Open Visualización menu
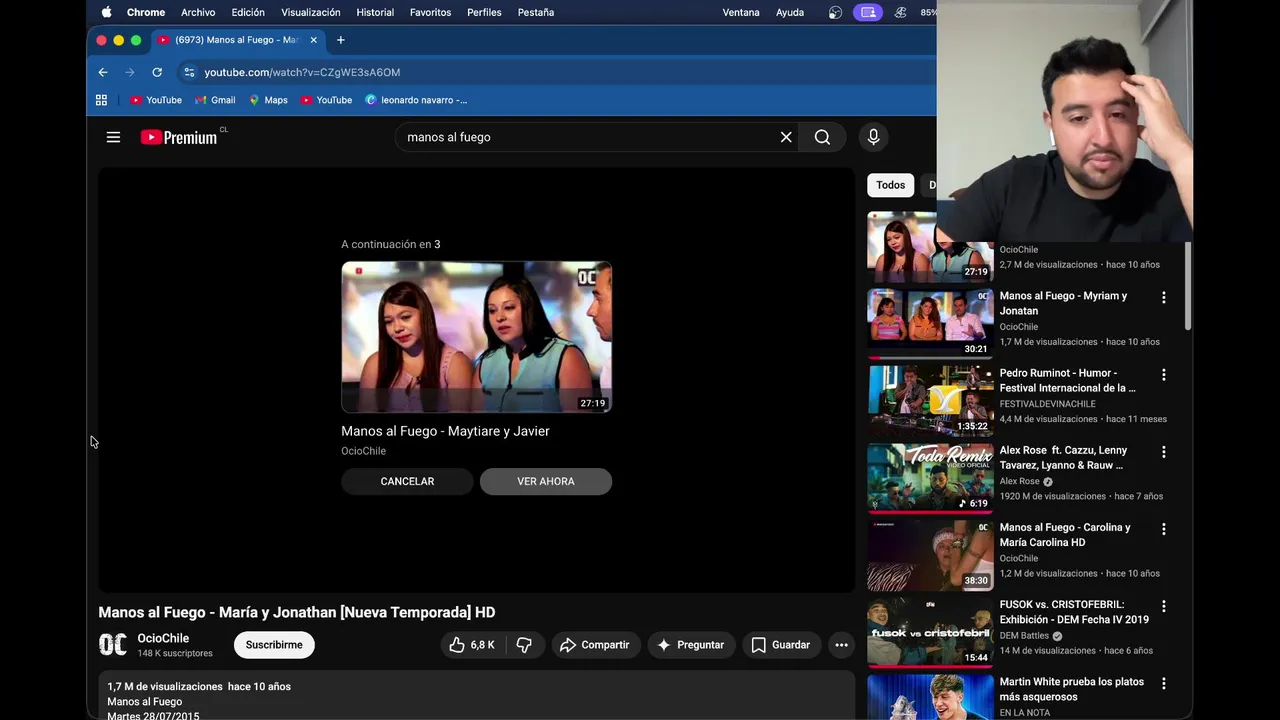1280x720 pixels. point(311,12)
